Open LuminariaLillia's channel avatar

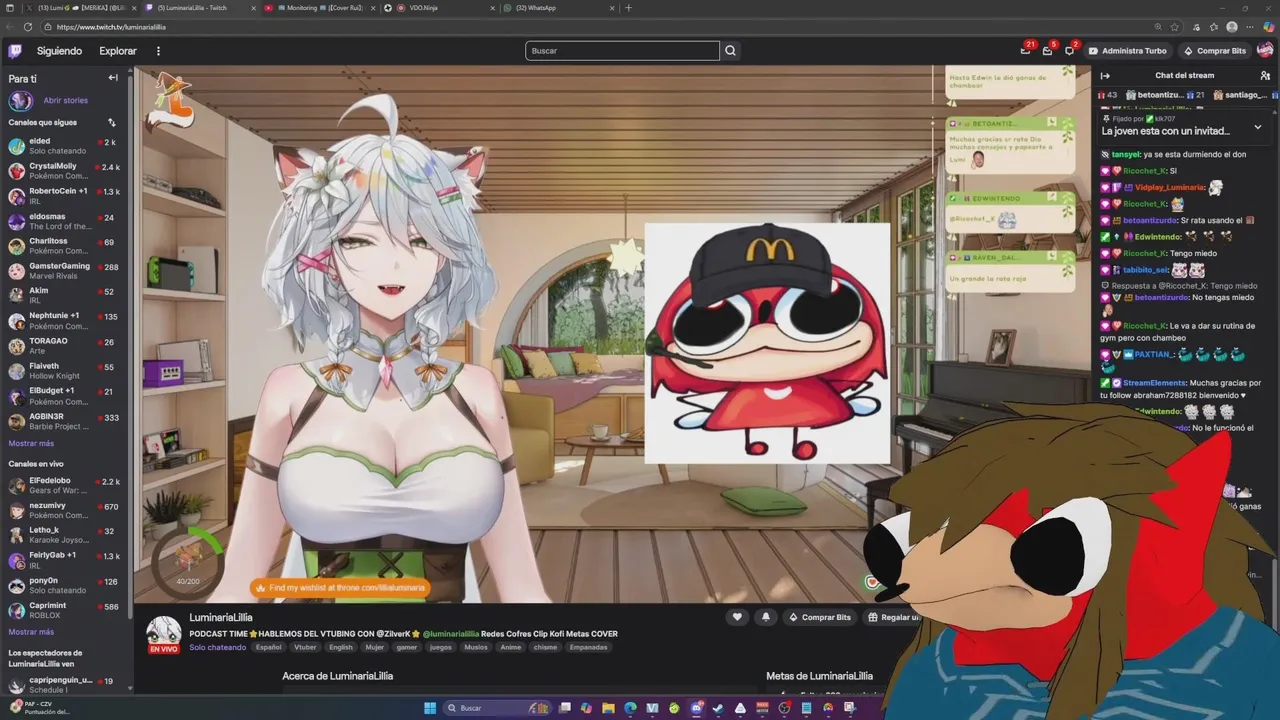pyautogui.click(x=164, y=632)
